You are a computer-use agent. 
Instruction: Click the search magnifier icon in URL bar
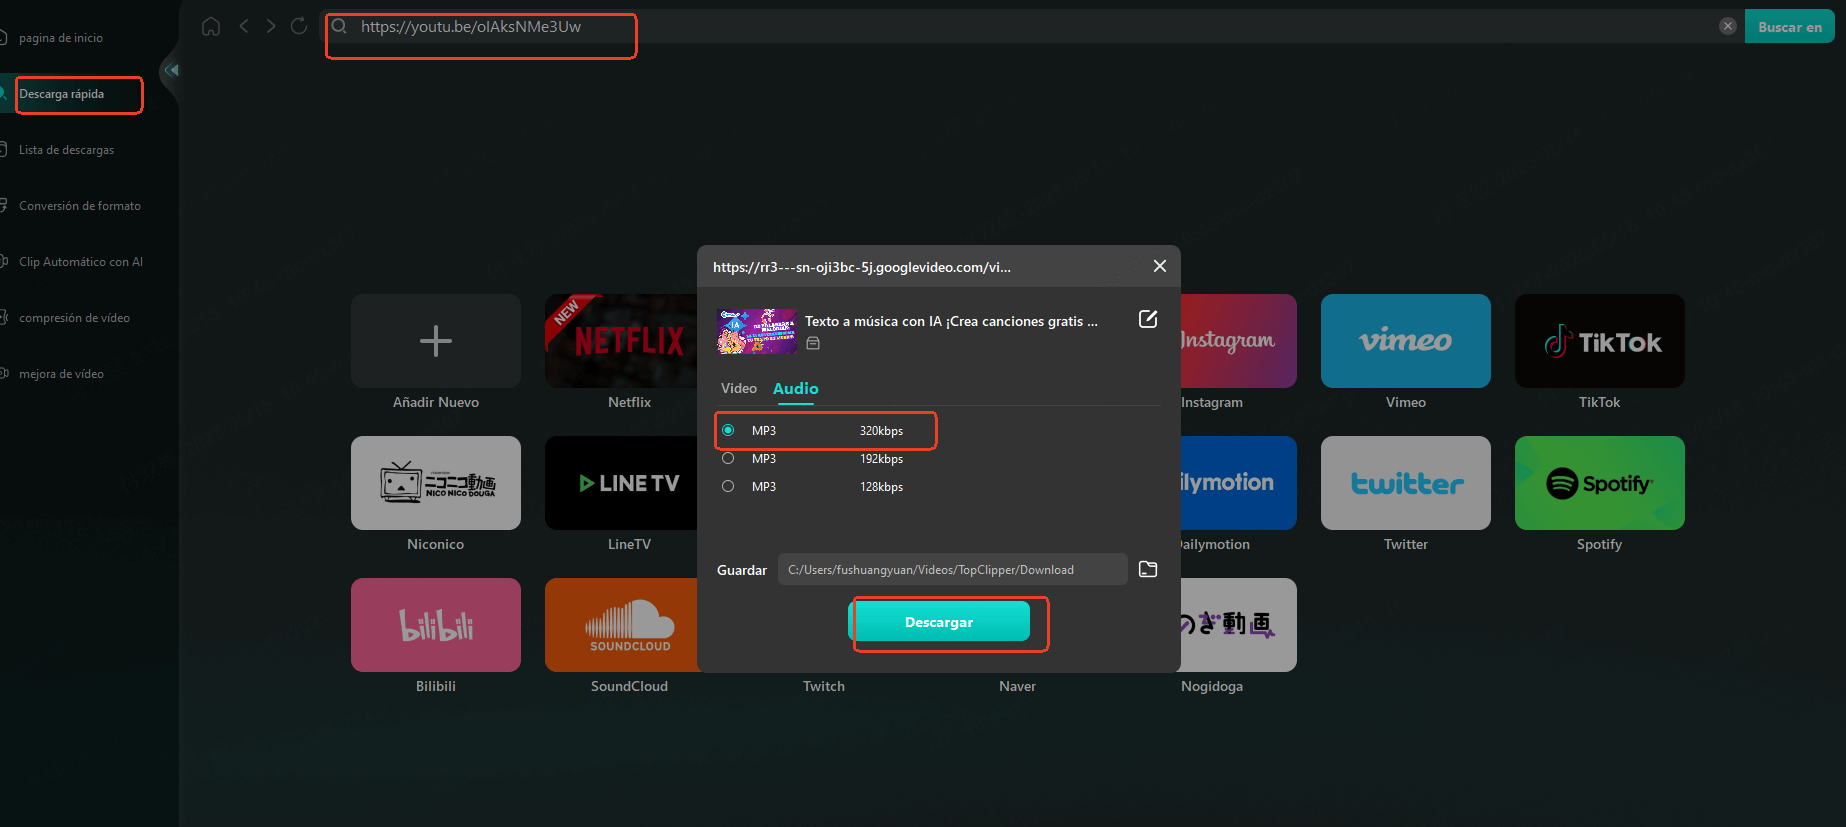[339, 26]
